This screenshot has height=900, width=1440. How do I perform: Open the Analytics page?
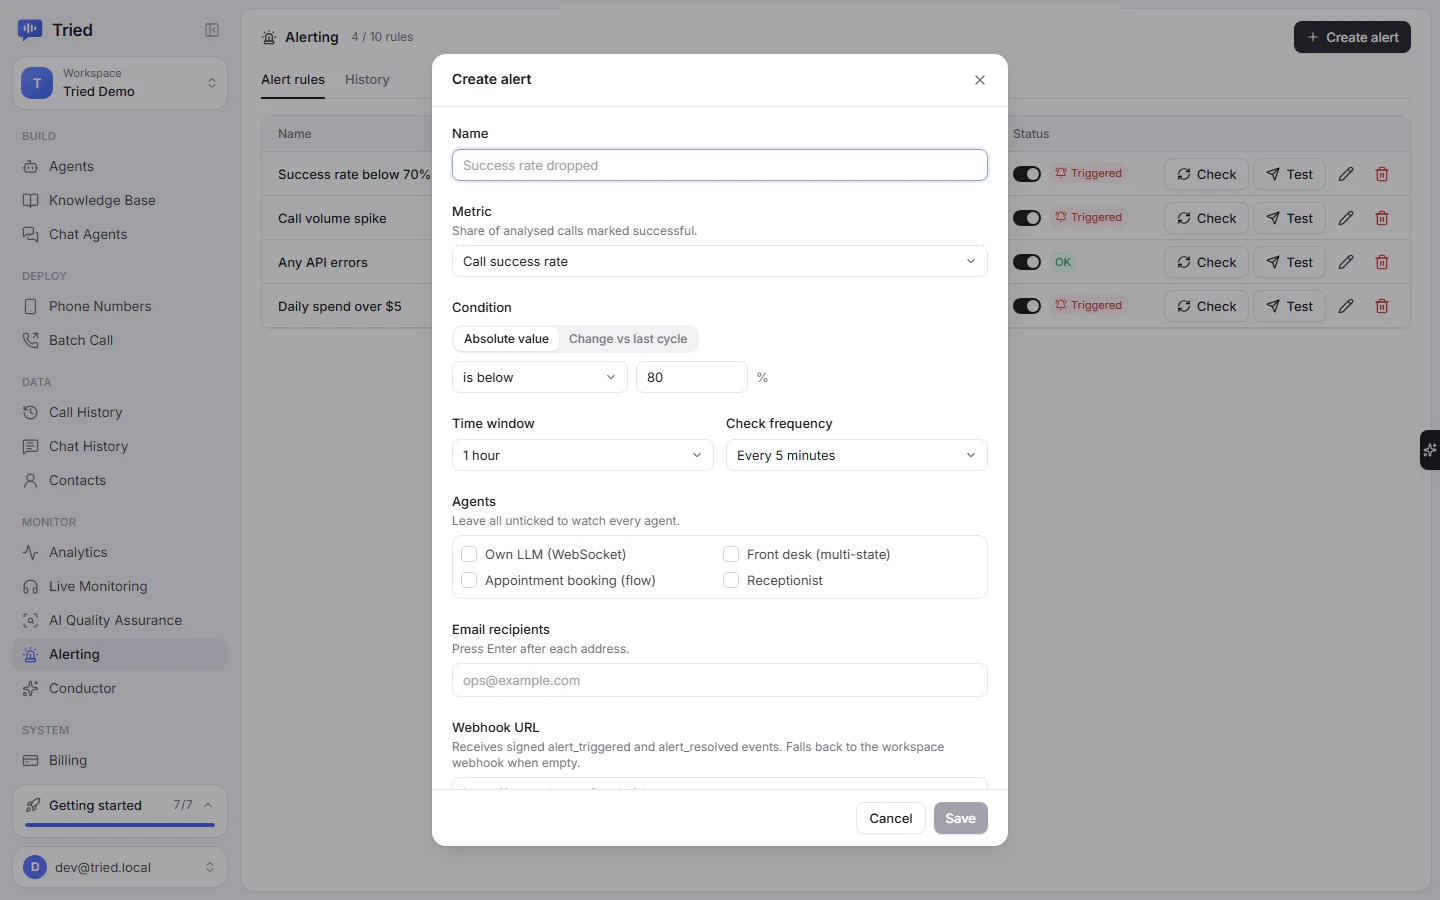120,552
